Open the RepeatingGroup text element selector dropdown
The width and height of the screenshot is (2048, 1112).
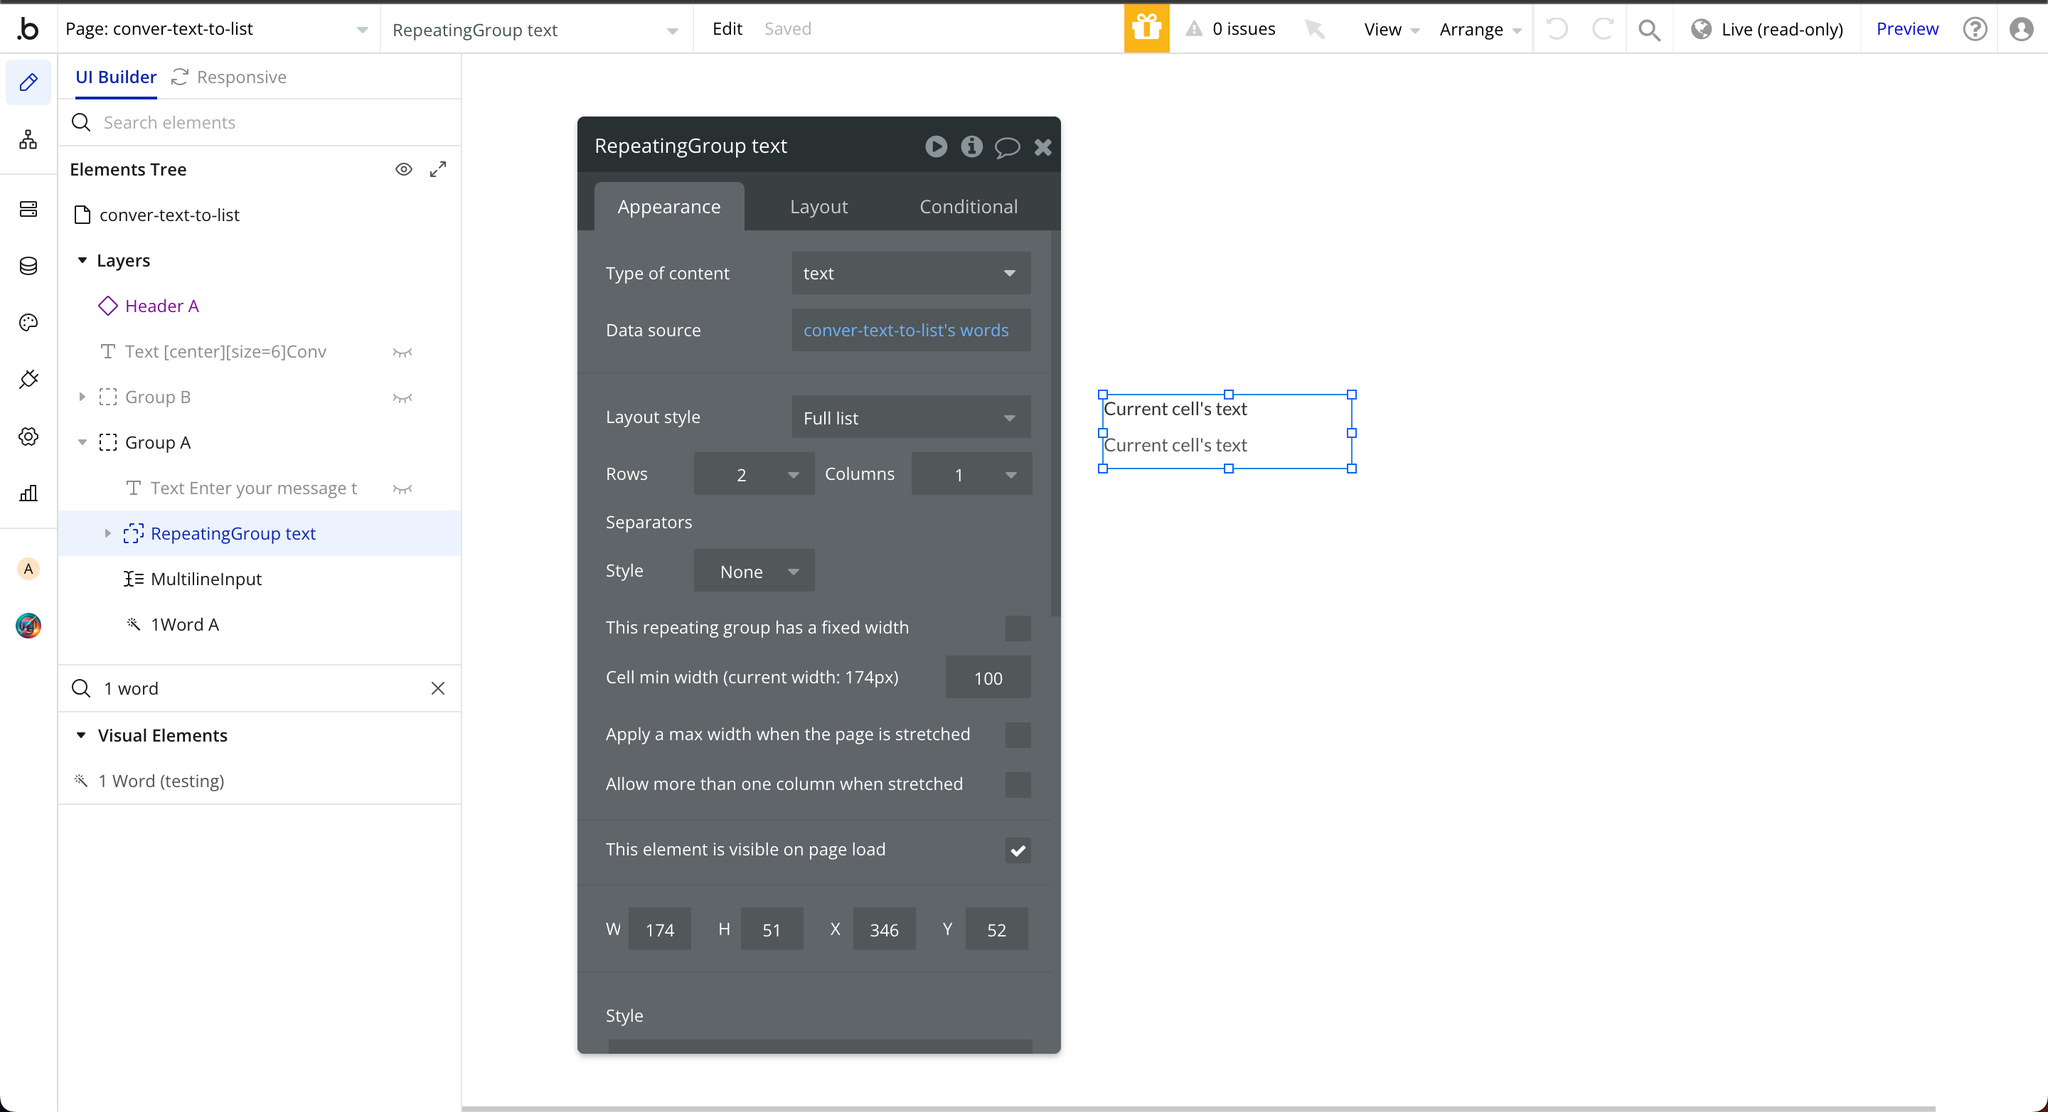pos(535,30)
